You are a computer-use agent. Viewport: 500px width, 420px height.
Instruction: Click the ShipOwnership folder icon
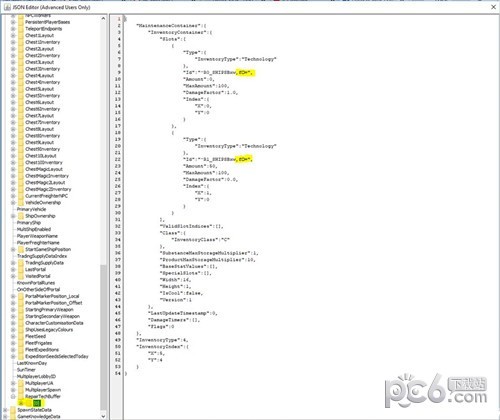(21, 216)
